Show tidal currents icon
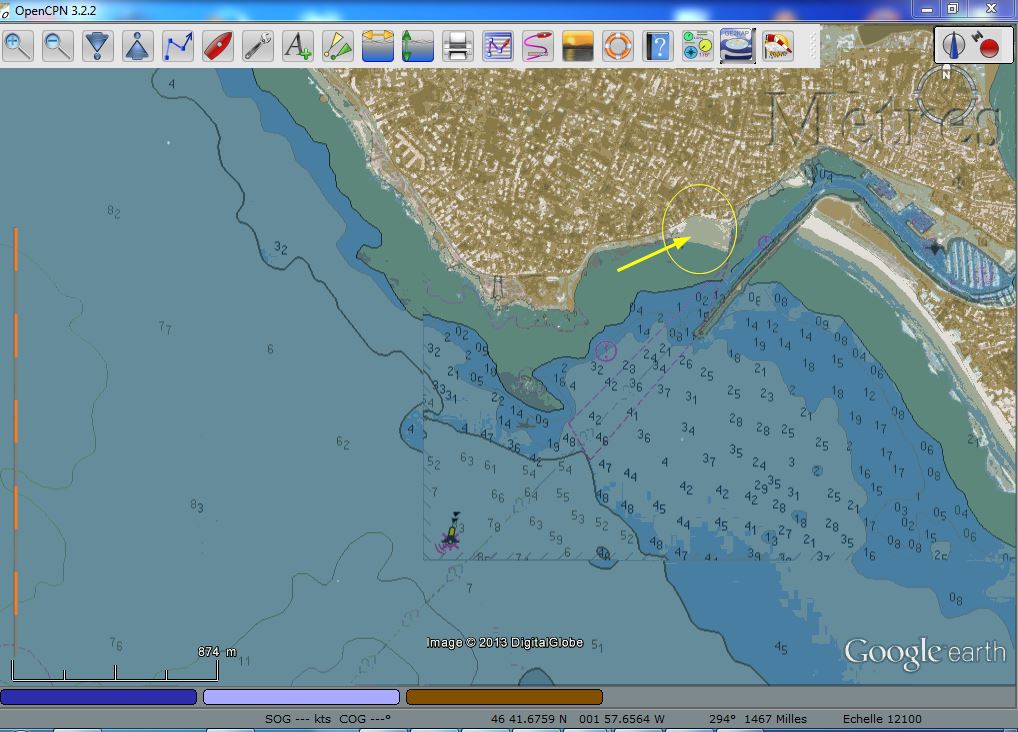 (x=378, y=46)
